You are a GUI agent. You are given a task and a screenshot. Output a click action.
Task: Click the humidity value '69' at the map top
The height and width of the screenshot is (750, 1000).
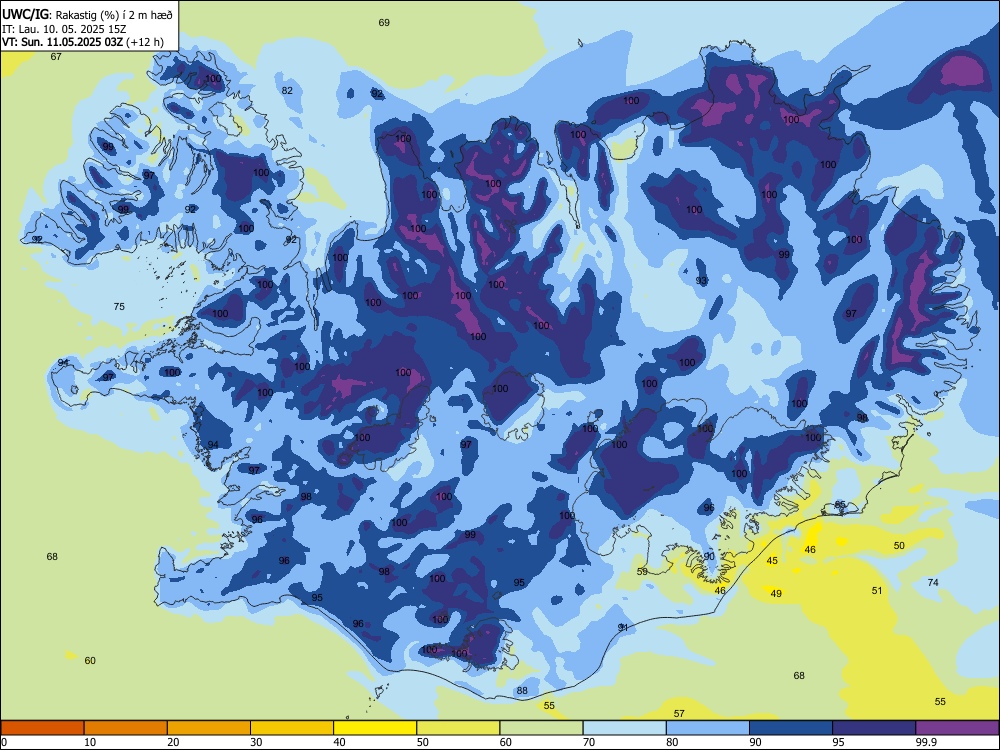(384, 22)
